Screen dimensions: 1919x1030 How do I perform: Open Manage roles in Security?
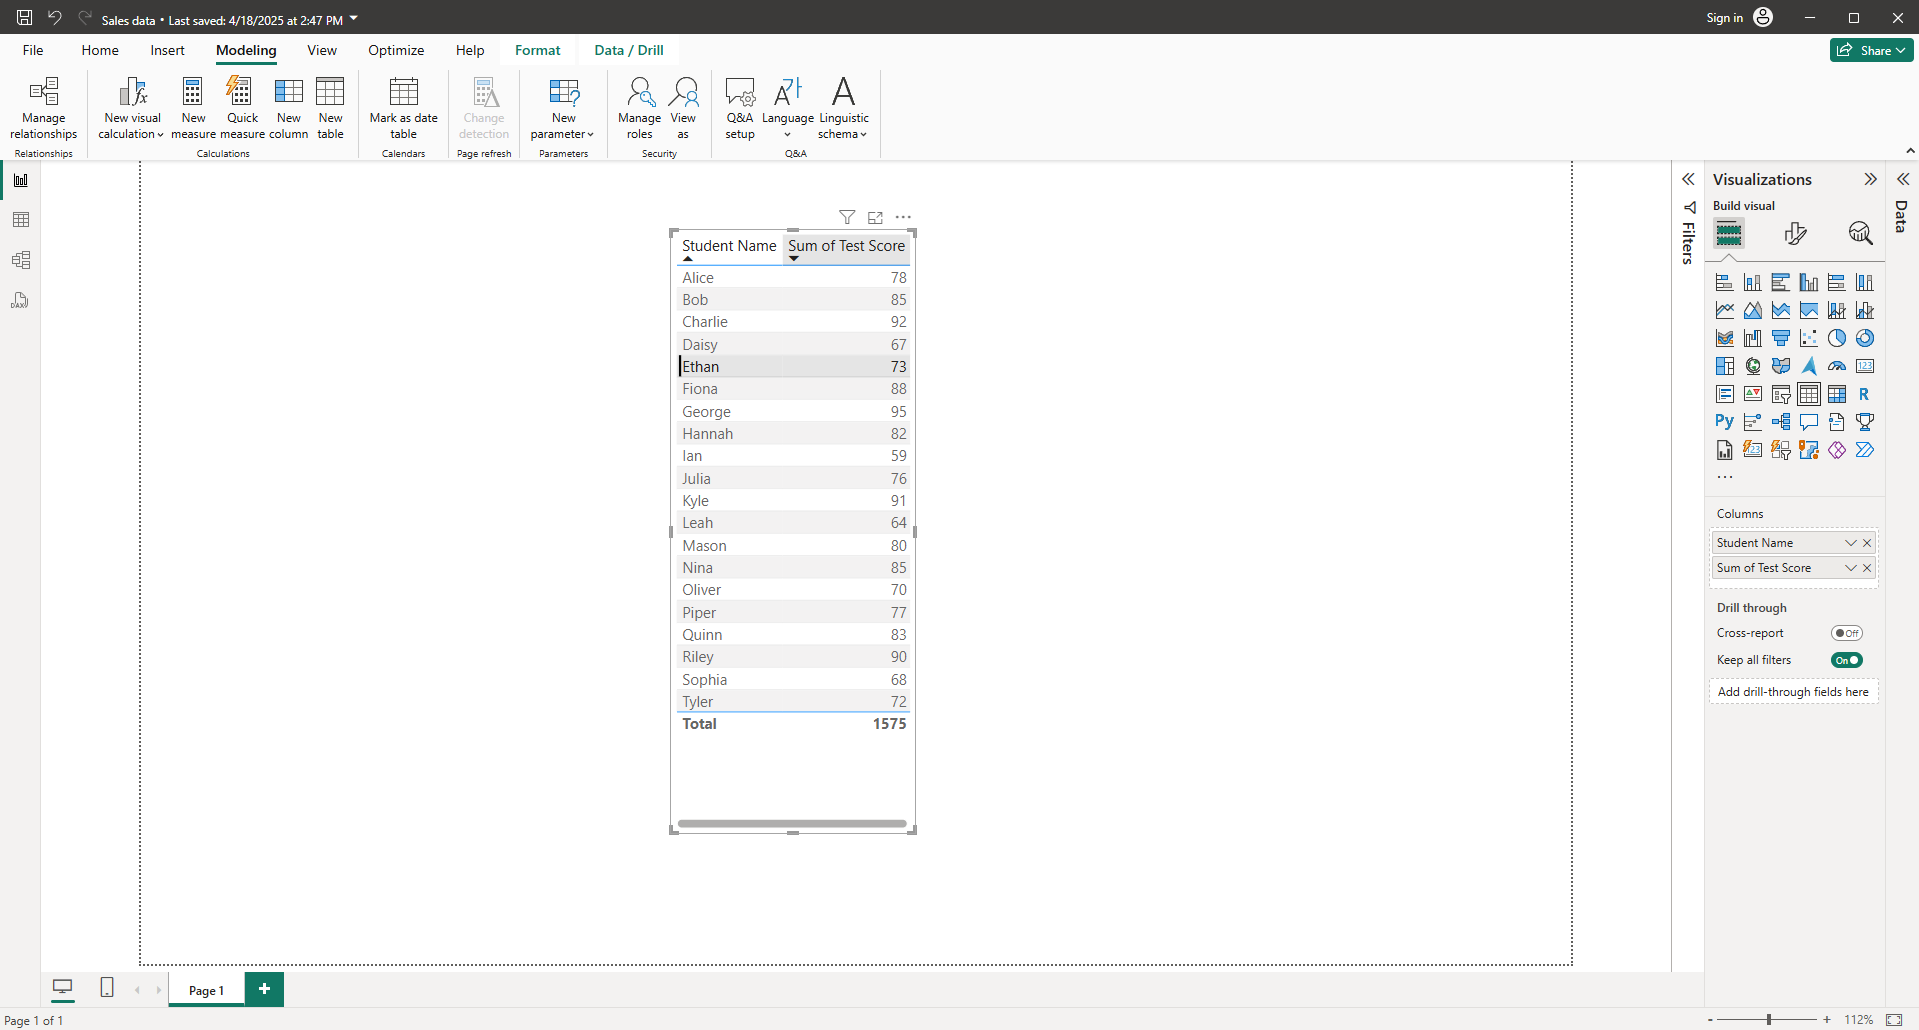pyautogui.click(x=639, y=108)
